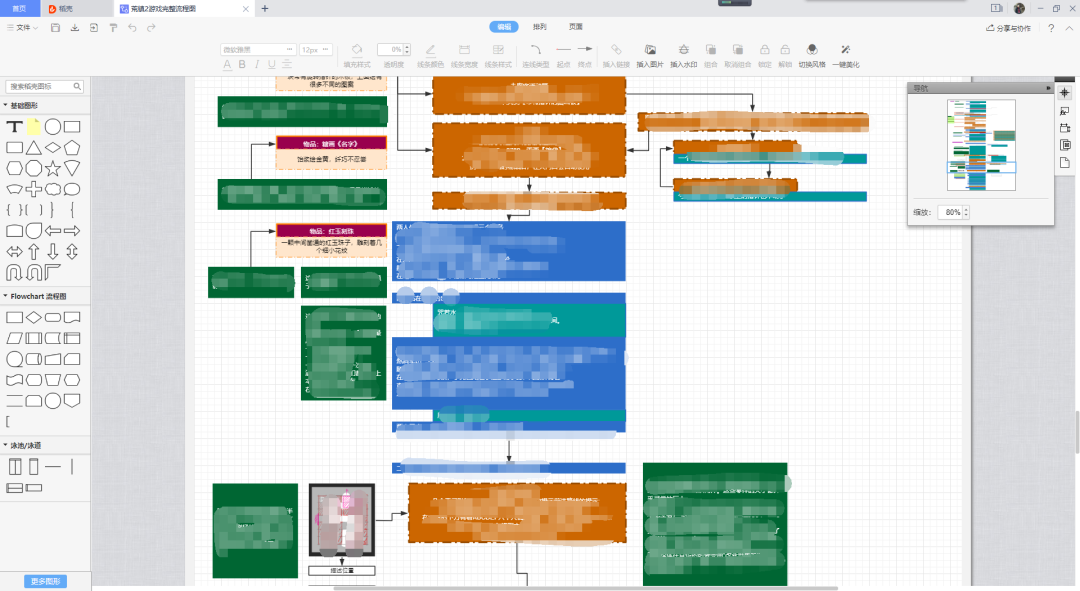This screenshot has width=1080, height=591.
Task: Switch to the 首页 home tab
Action: tap(19, 8)
